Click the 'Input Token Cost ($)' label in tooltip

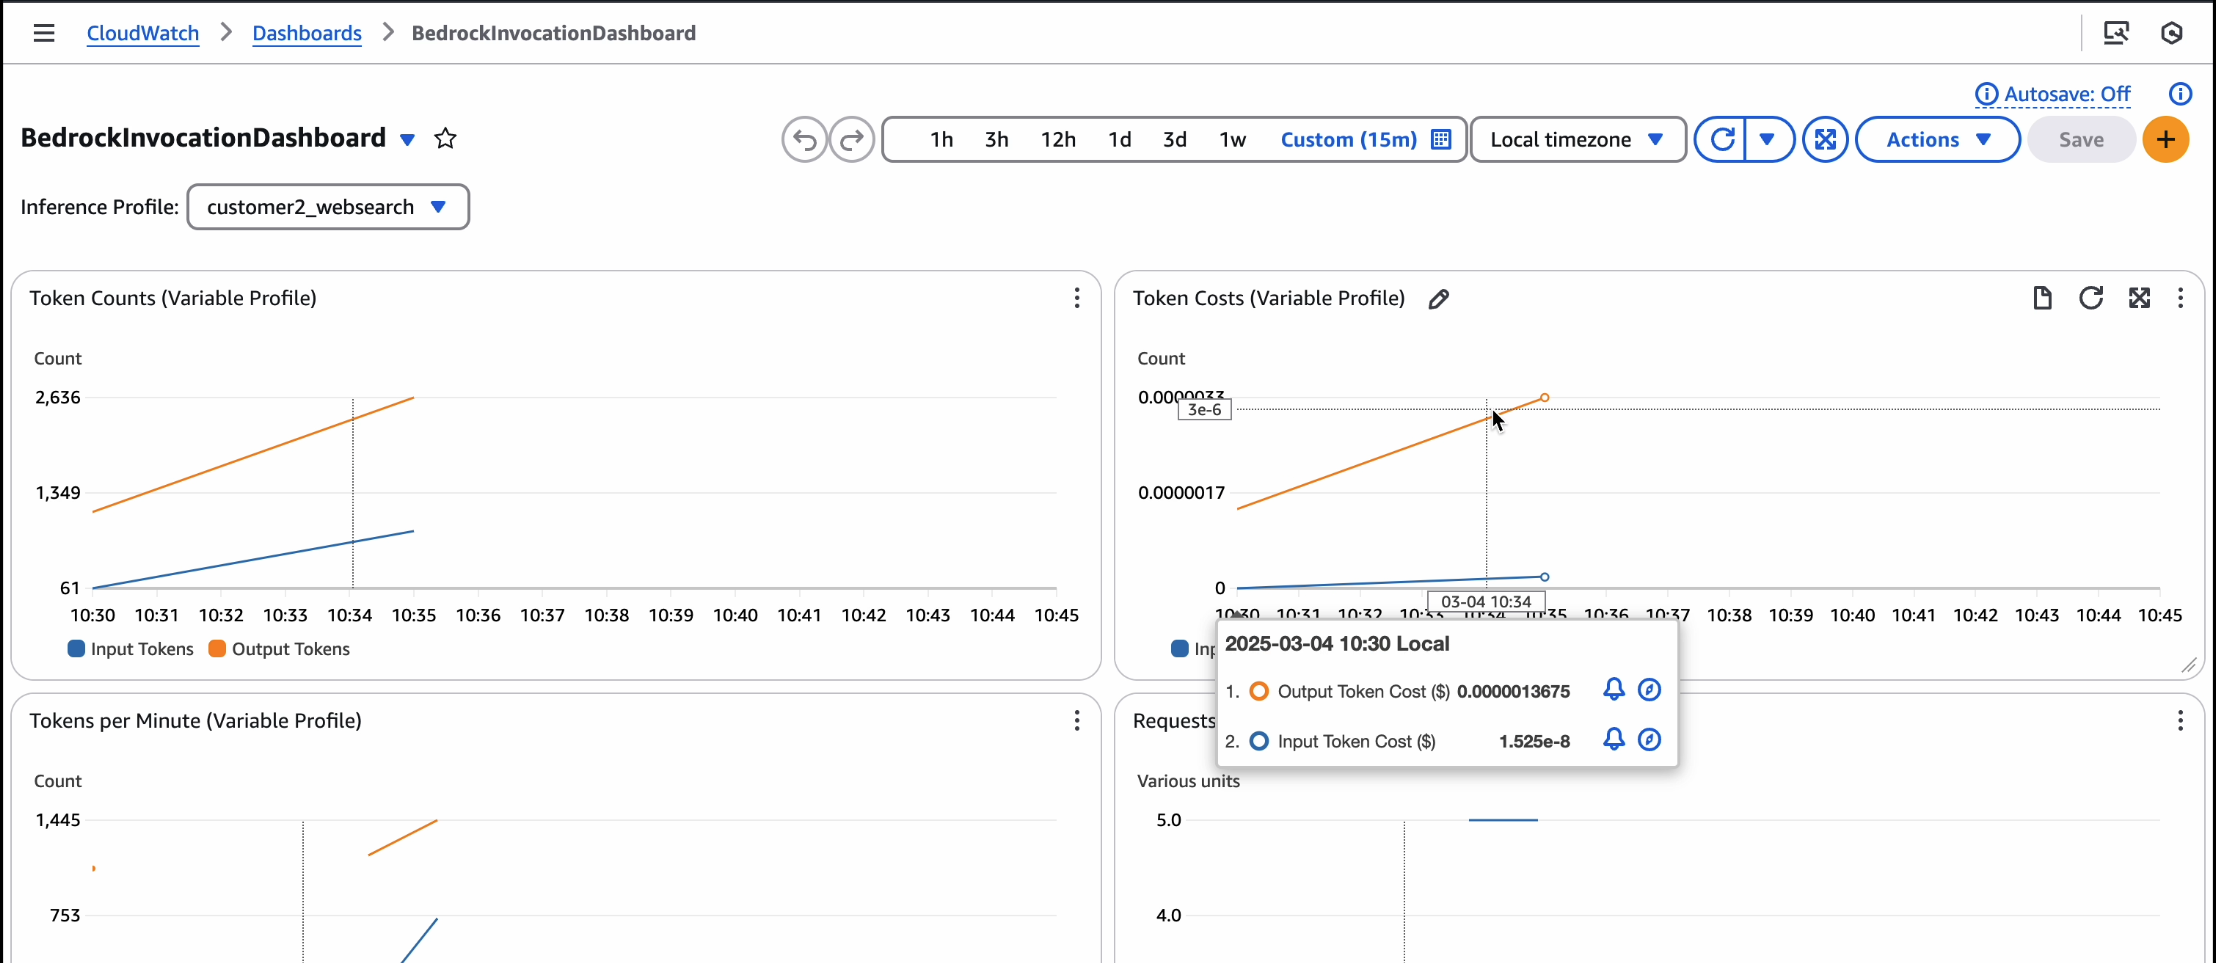[x=1357, y=741]
